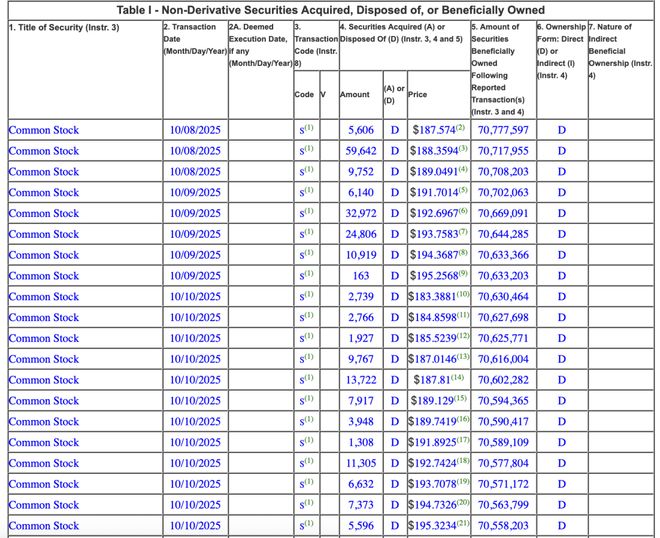Viewport: 660px width, 538px height.
Task: Click the amount 32,972 link
Action: [x=361, y=213]
